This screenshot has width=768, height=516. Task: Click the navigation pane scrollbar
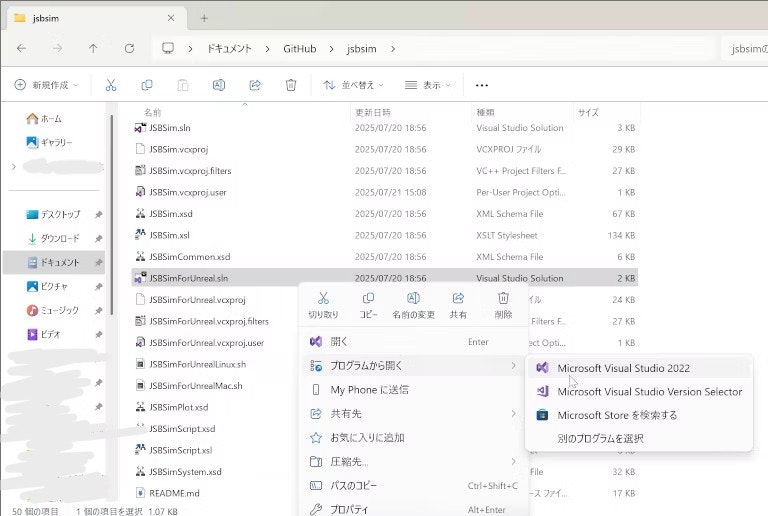pos(112,215)
